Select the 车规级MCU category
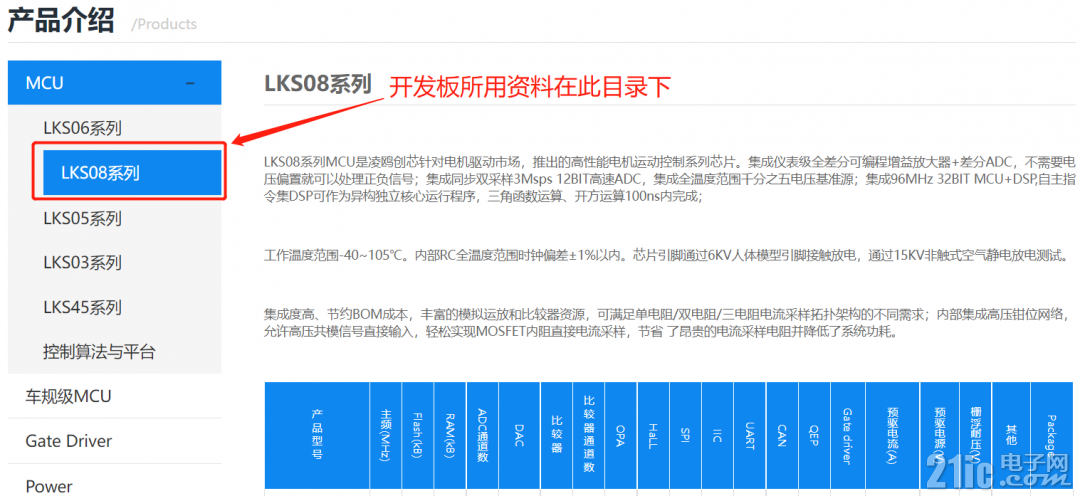The height and width of the screenshot is (496, 1080). click(x=68, y=396)
